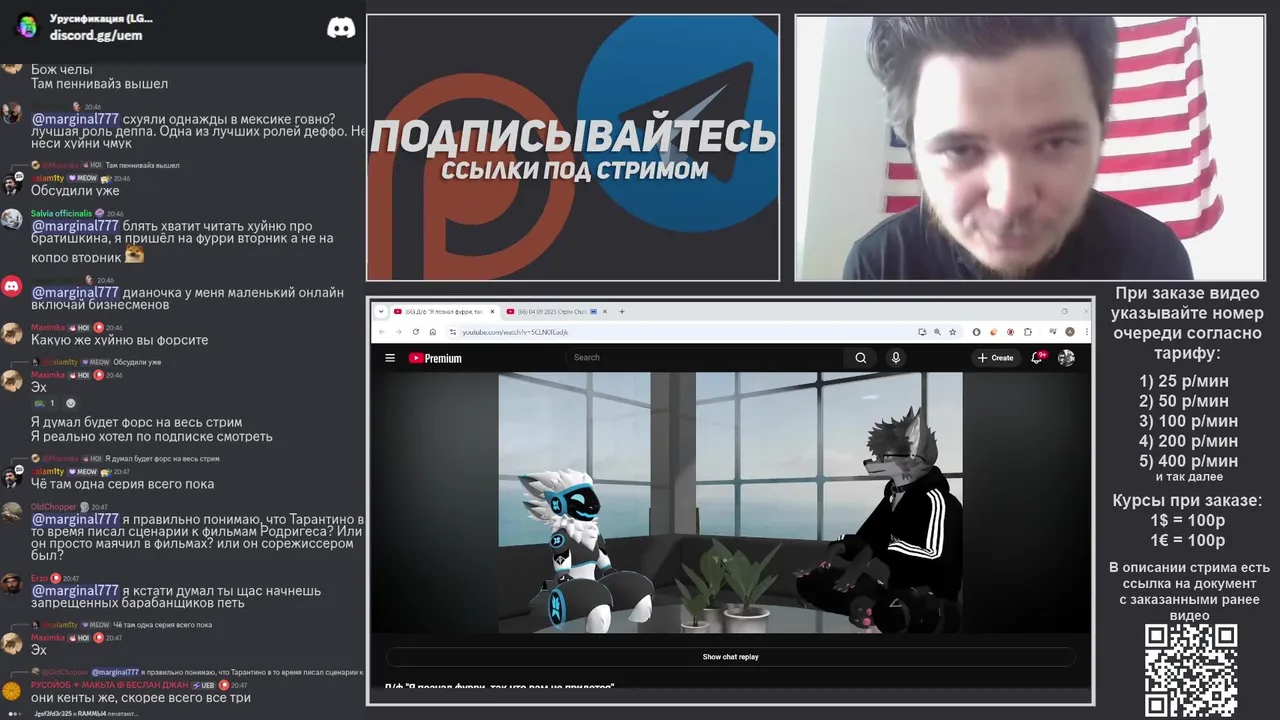Click the username 'OldChopper'
Image resolution: width=1280 pixels, height=720 pixels.
(x=53, y=507)
